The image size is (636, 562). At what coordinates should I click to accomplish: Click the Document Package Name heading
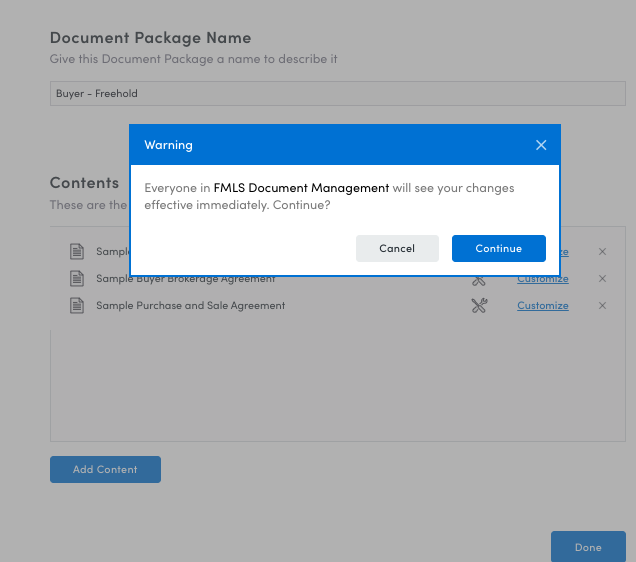[150, 38]
